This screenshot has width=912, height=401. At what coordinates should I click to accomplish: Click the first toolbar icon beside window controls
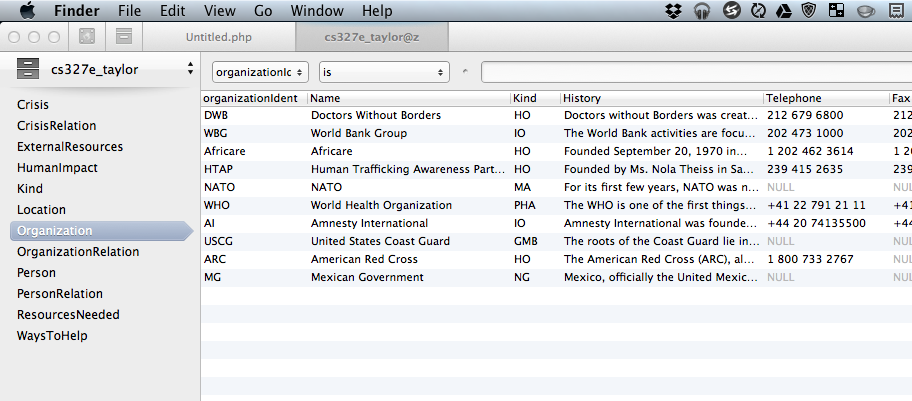coord(87,37)
